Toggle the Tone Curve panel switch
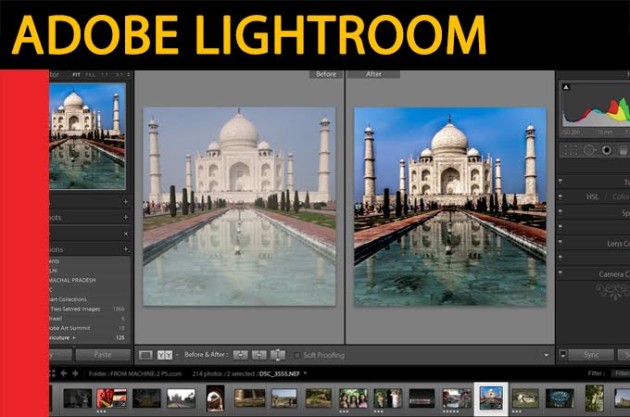Viewport: 630px width, 417px height. [561, 182]
